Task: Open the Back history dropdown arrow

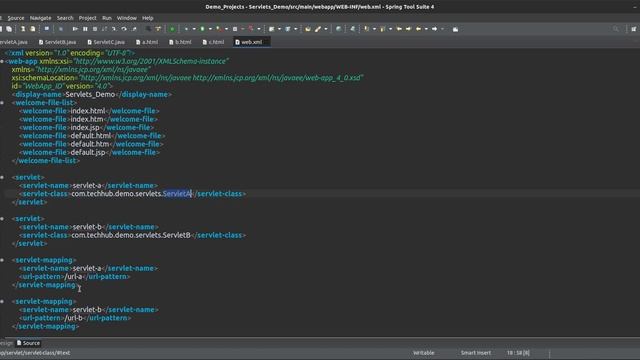Action: [x=426, y=29]
